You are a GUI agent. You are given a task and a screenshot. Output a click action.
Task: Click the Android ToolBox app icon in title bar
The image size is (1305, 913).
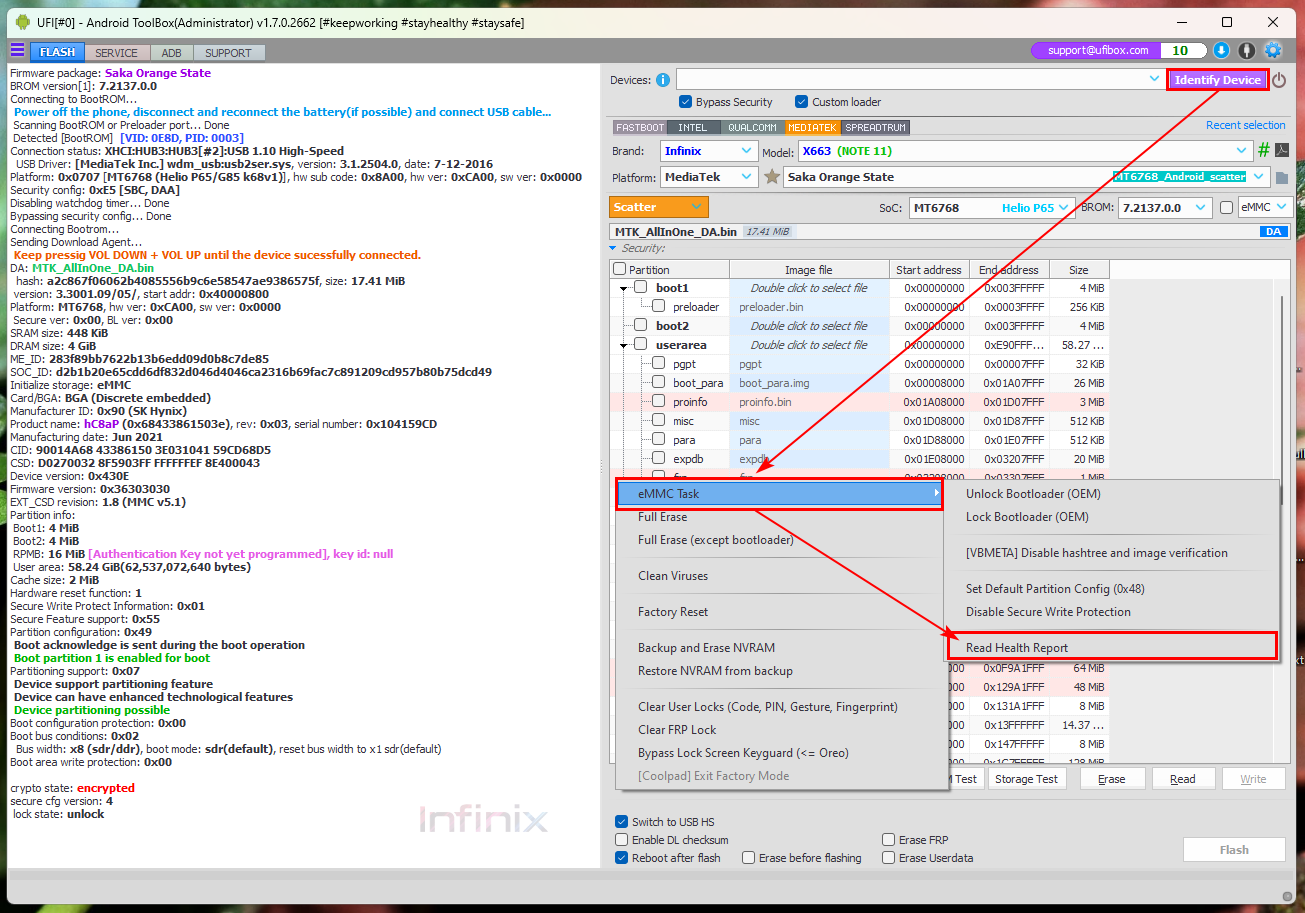pyautogui.click(x=22, y=22)
